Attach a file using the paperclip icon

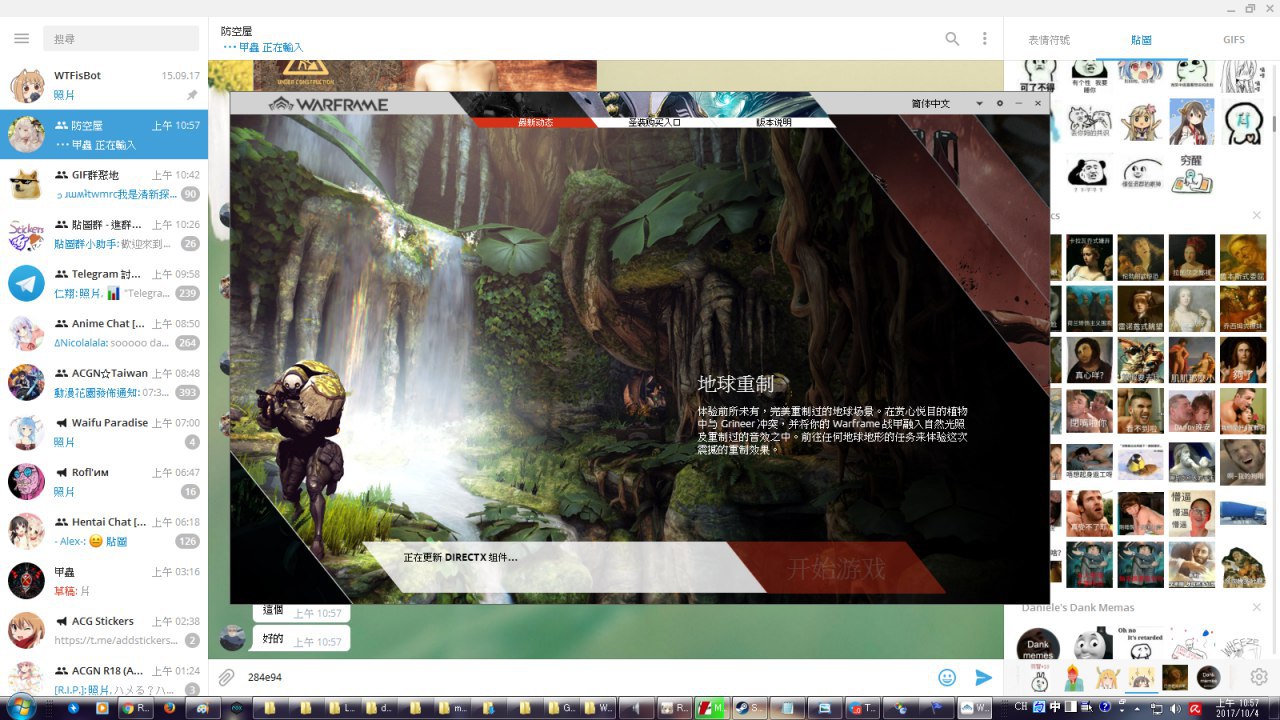(227, 677)
